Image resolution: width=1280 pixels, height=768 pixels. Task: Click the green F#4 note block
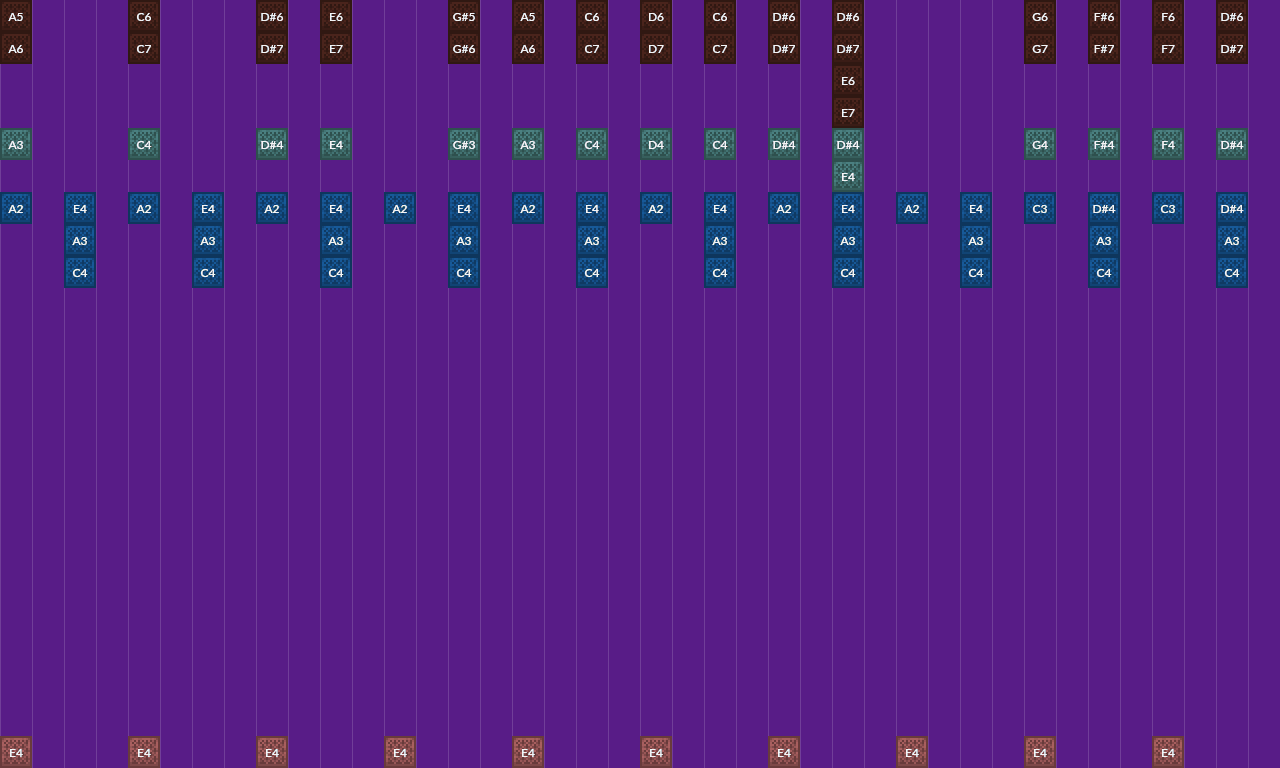pyautogui.click(x=1104, y=144)
